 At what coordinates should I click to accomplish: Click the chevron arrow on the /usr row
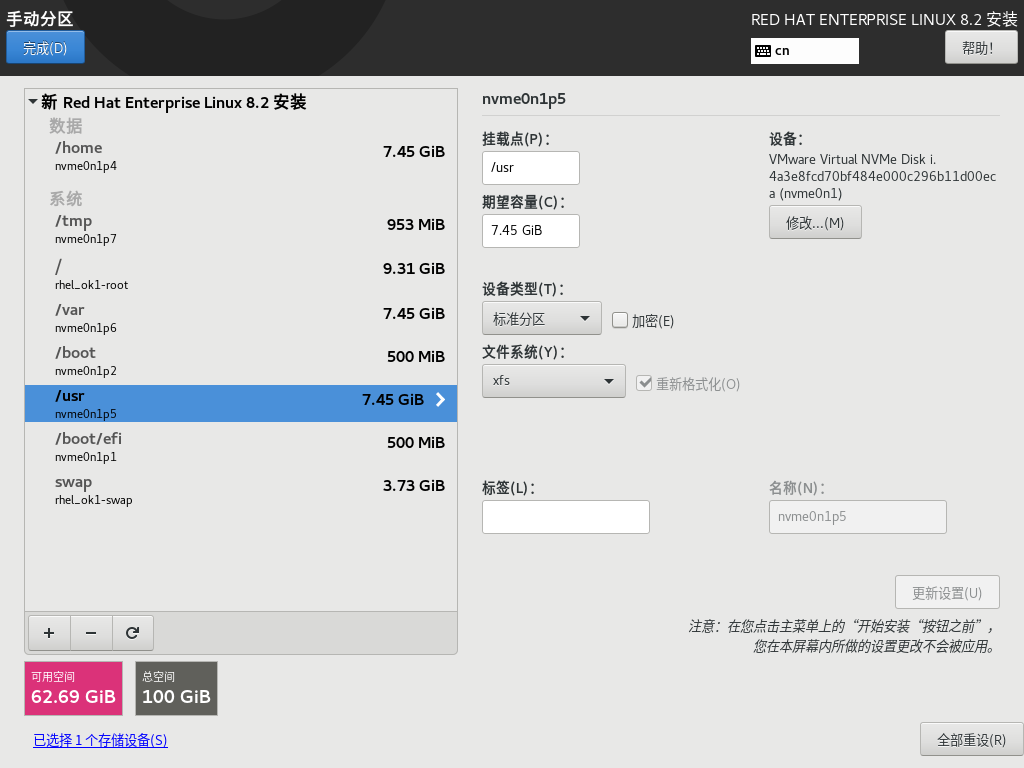[440, 400]
